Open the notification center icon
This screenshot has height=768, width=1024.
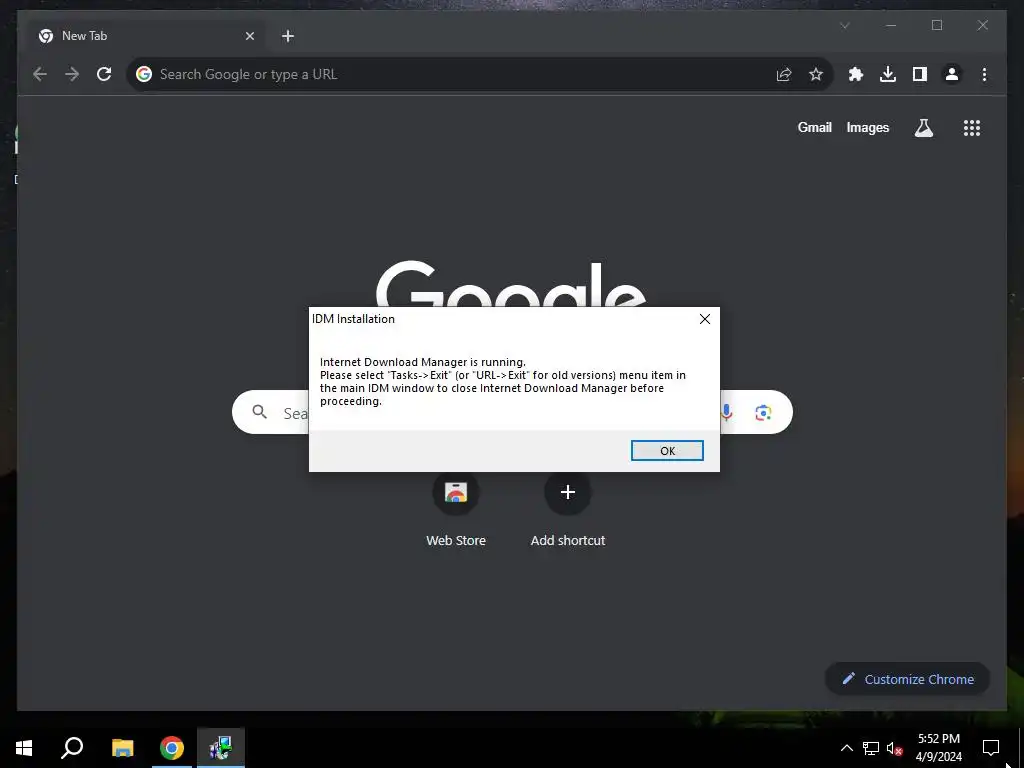991,748
